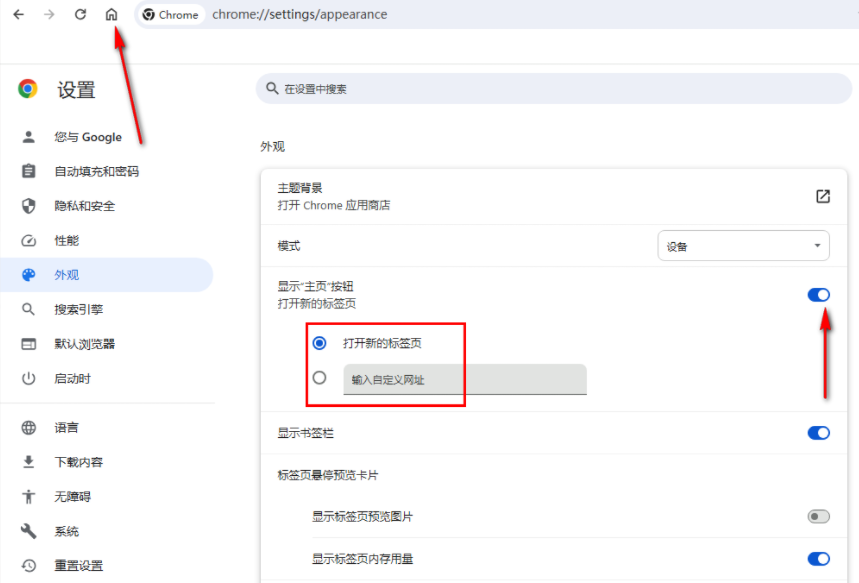
Task: Select 默认浏览器 in the sidebar
Action: tap(107, 344)
